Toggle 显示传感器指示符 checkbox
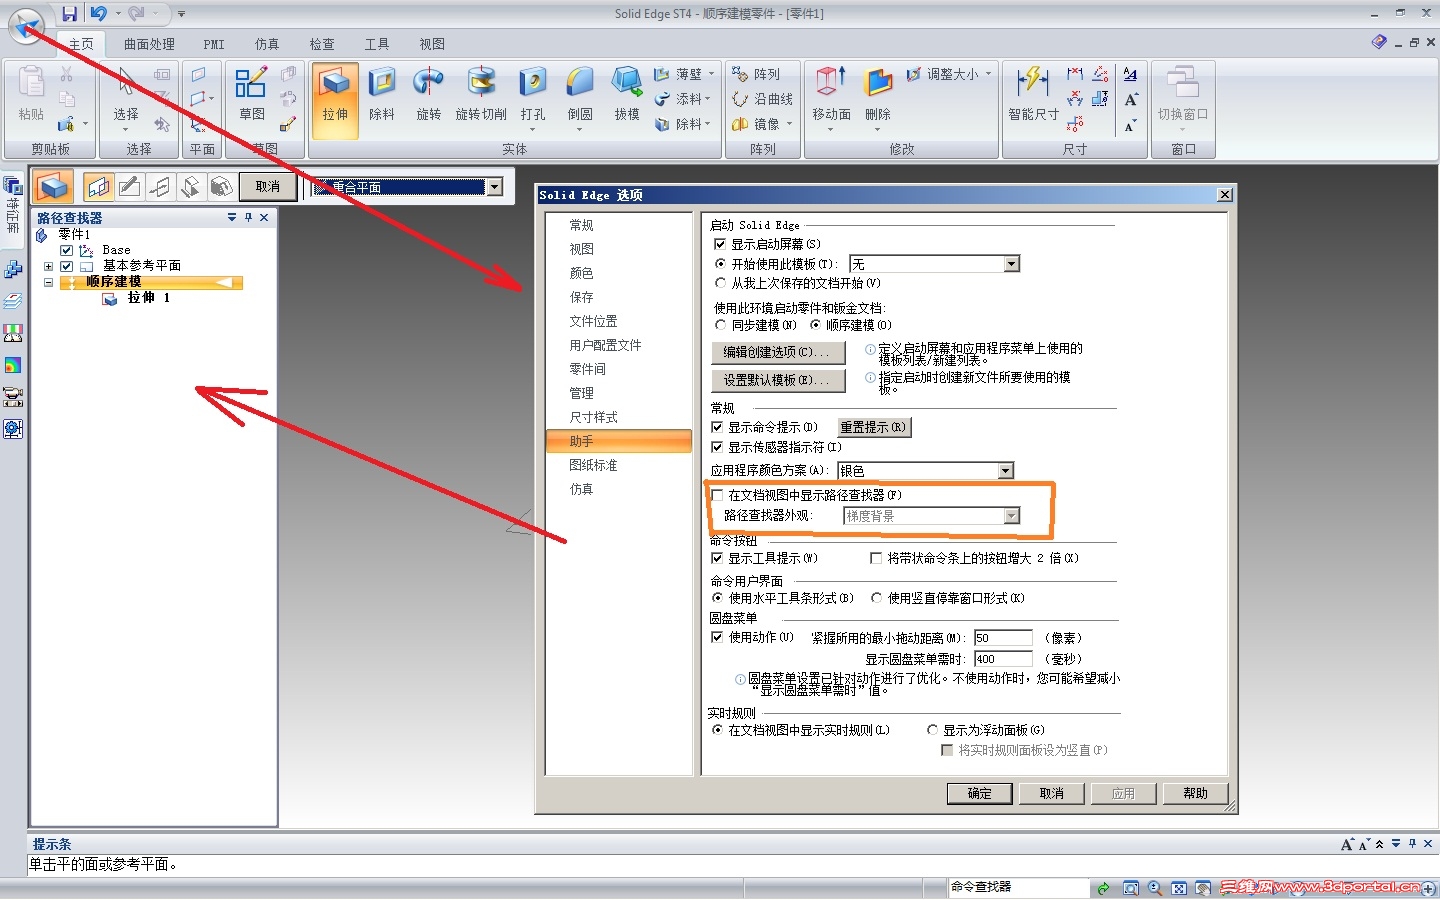1440x900 pixels. [x=717, y=447]
